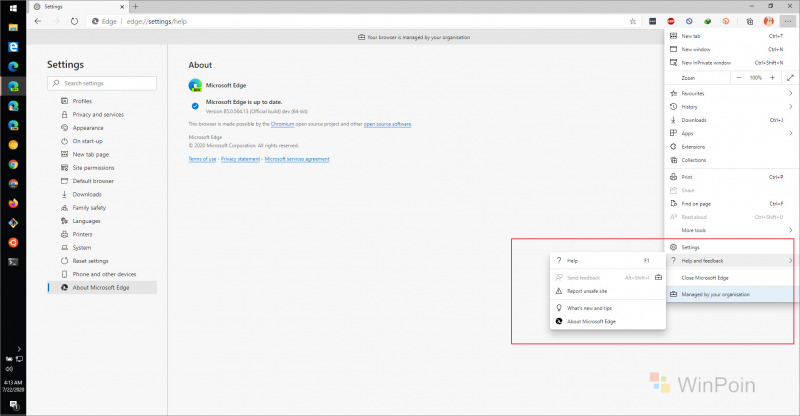This screenshot has height=416, width=800.
Task: Go to New tab page settings
Action: click(103, 154)
